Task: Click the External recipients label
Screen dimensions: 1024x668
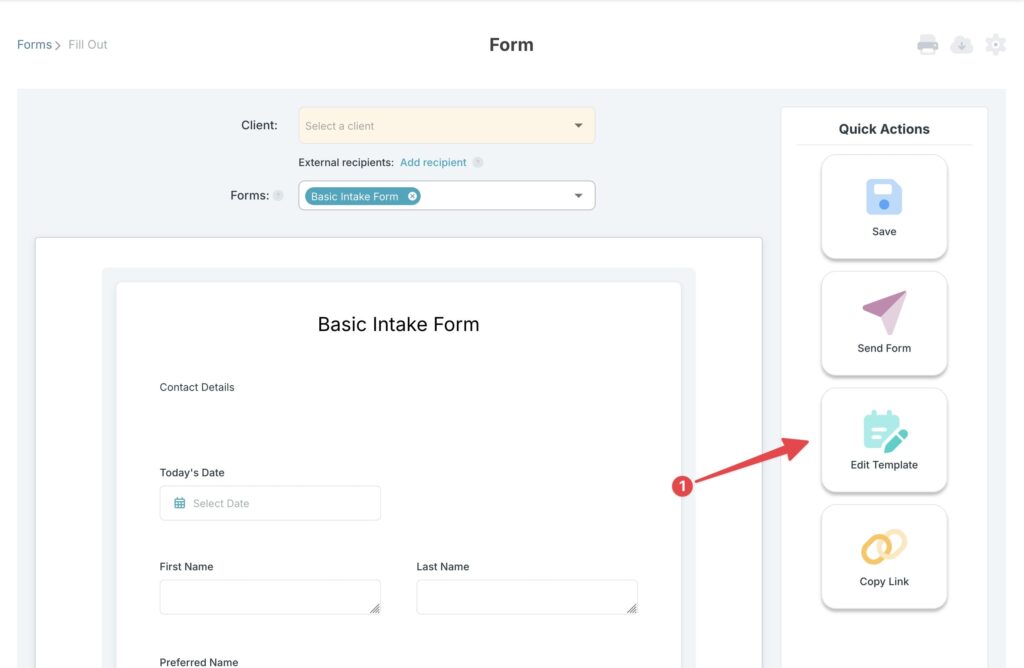Action: 345,162
